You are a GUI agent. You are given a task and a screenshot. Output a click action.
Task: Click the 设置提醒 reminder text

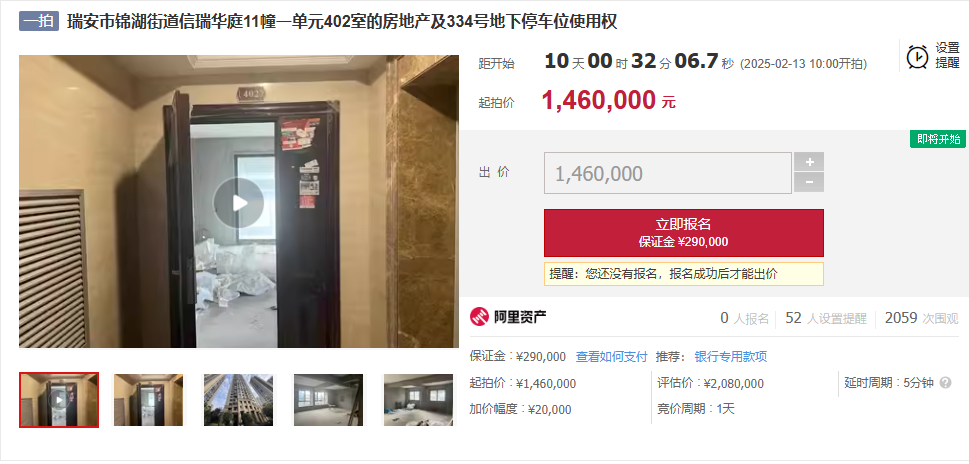tap(947, 56)
